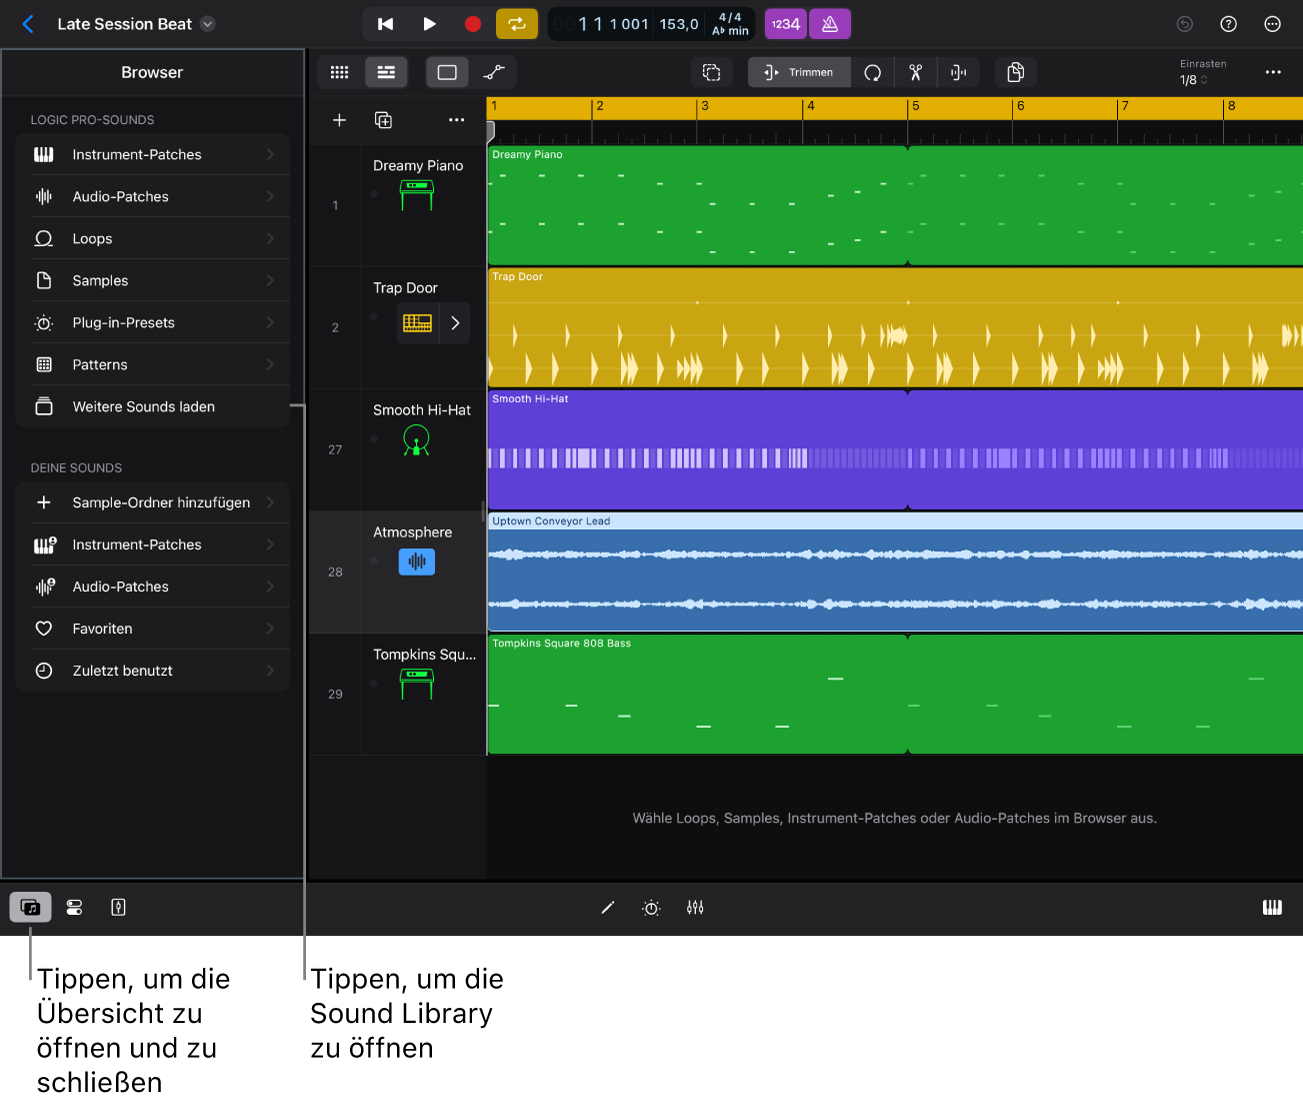Select the pencil edit tool
Viewport: 1303px width, 1101px height.
pos(608,907)
